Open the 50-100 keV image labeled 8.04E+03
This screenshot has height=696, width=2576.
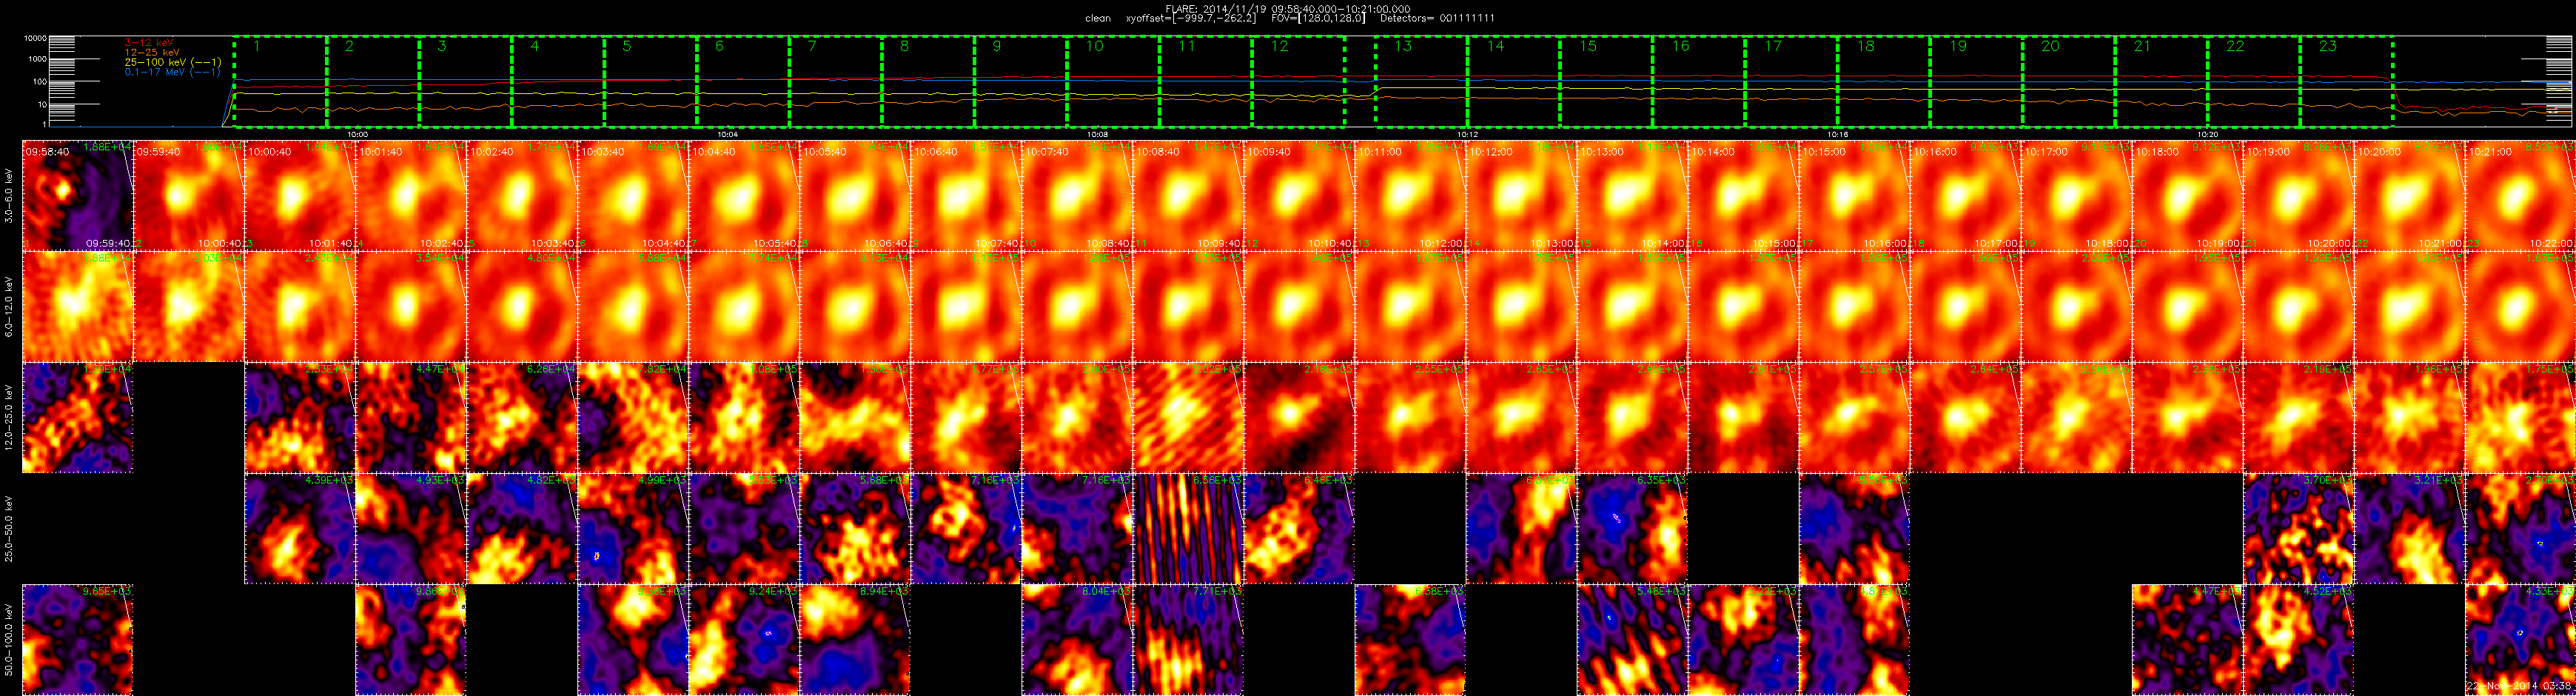click(x=1077, y=639)
